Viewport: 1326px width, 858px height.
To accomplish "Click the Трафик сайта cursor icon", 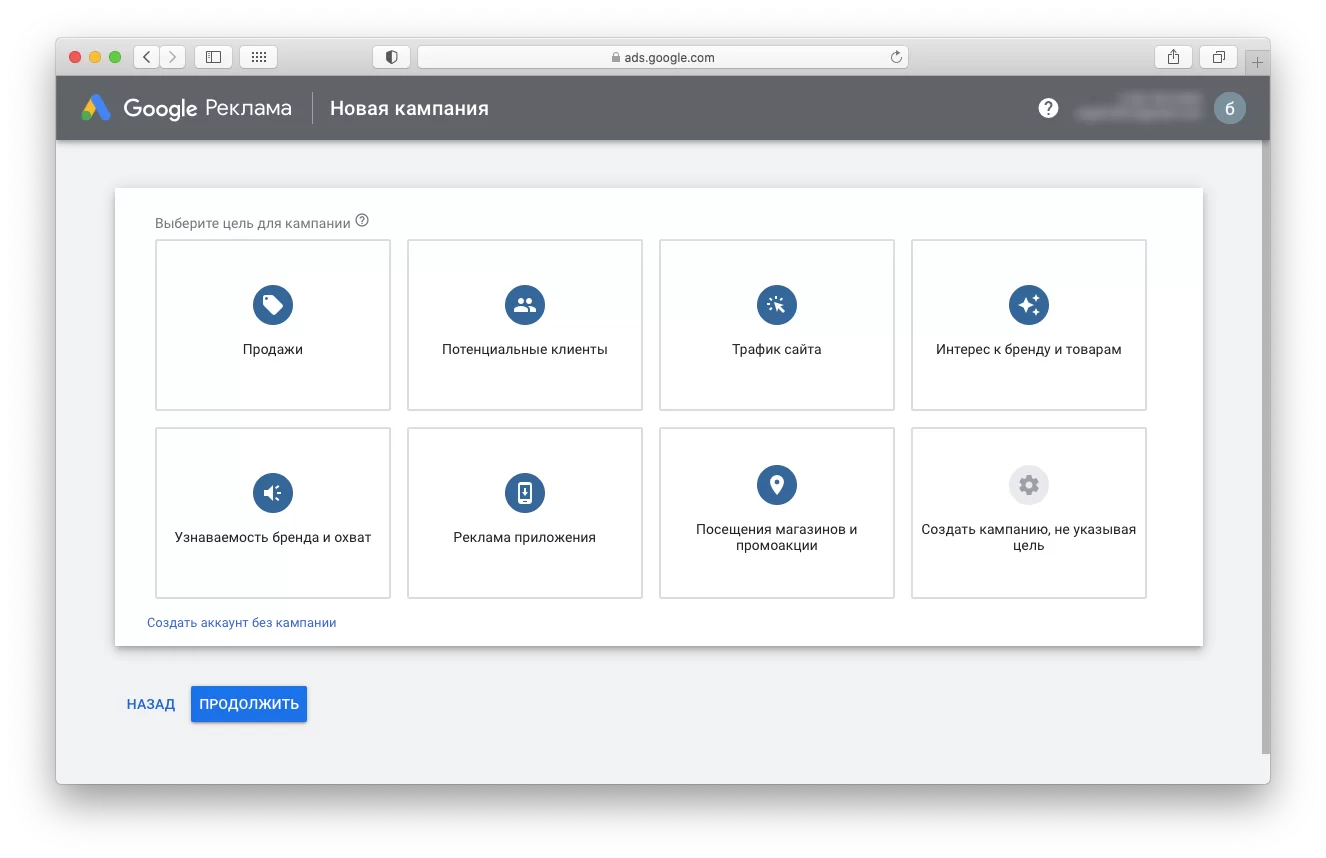I will (x=777, y=304).
